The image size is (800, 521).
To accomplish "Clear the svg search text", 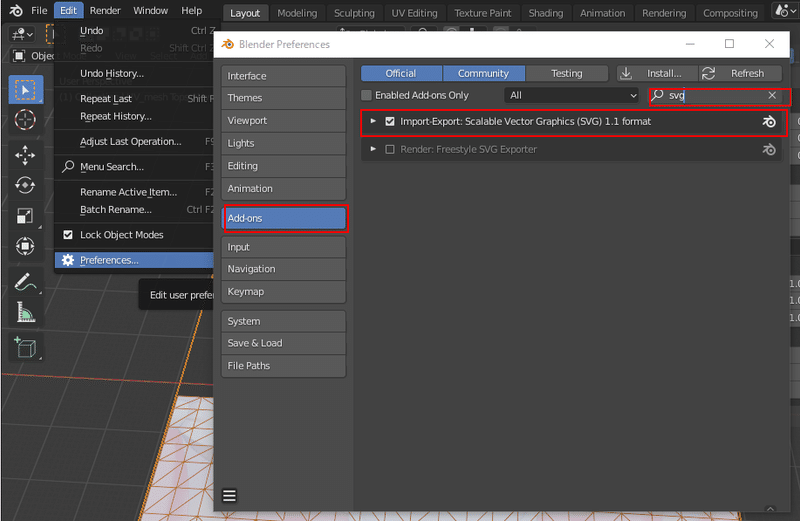I will (x=772, y=95).
